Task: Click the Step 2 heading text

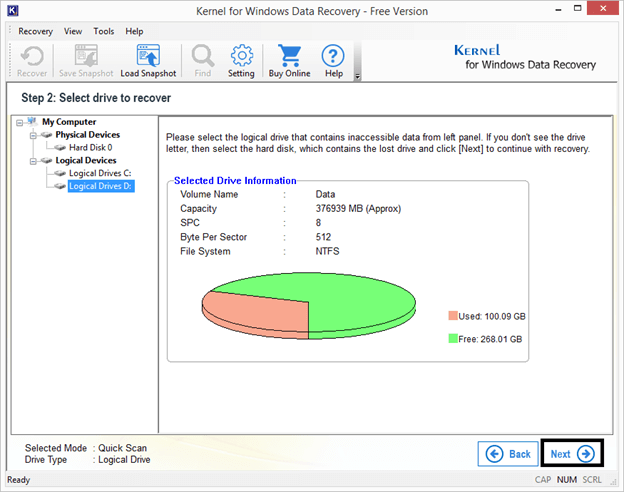Action: click(x=96, y=98)
